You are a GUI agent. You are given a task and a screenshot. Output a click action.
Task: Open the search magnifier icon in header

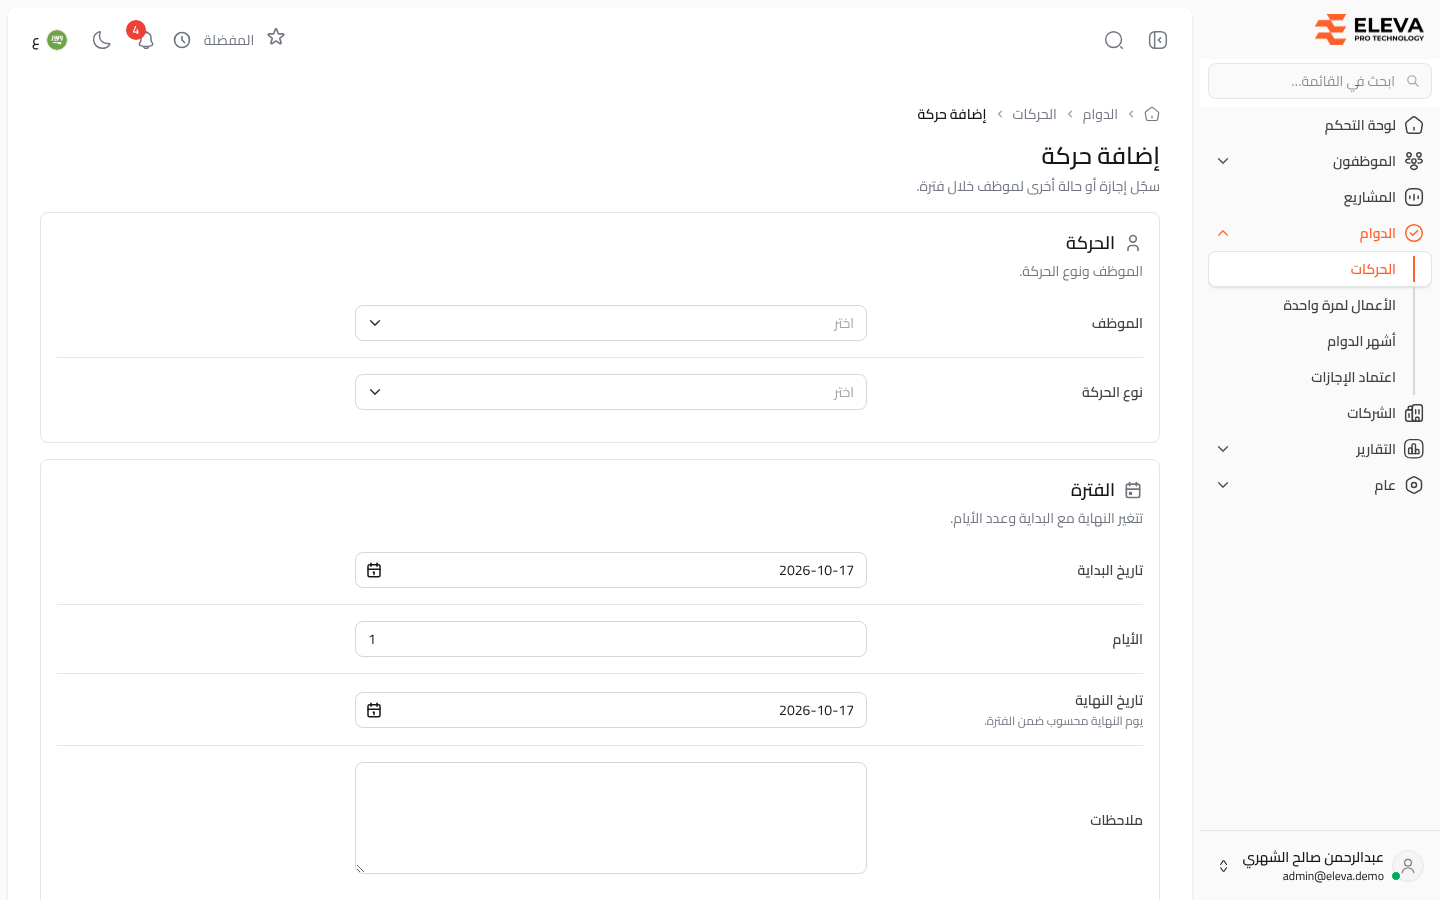point(1114,40)
